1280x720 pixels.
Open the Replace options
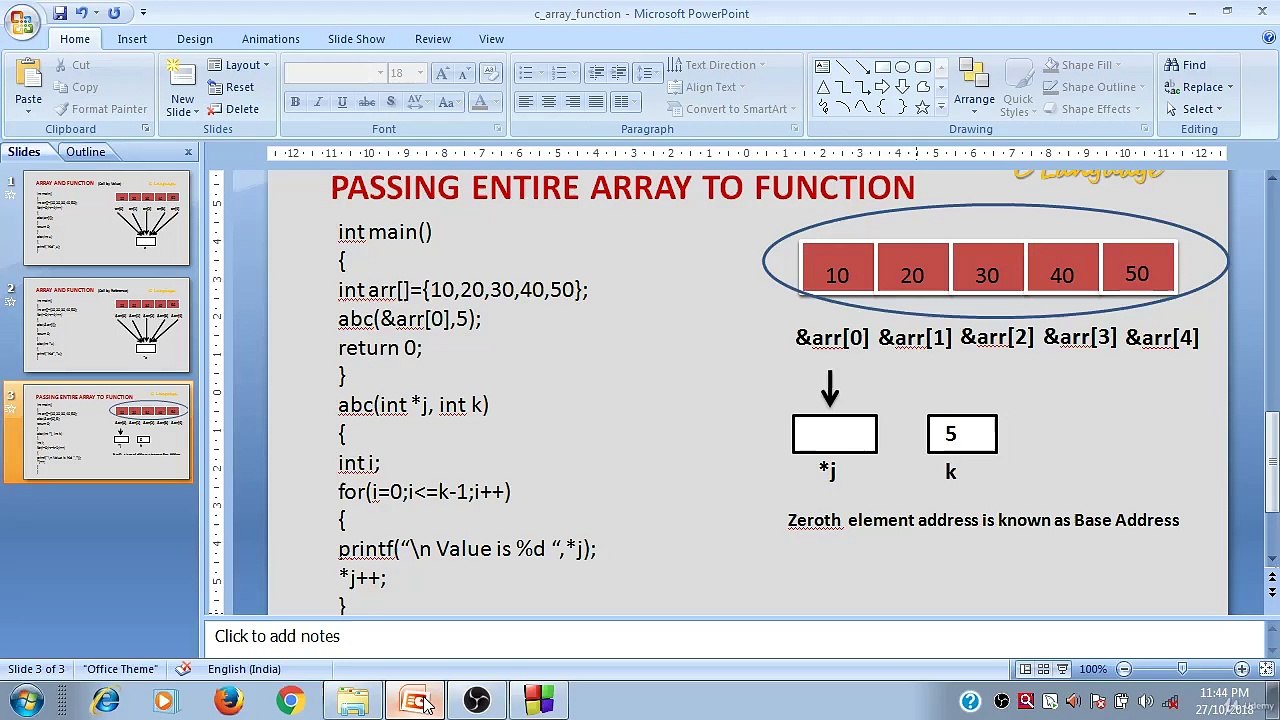coord(1199,87)
